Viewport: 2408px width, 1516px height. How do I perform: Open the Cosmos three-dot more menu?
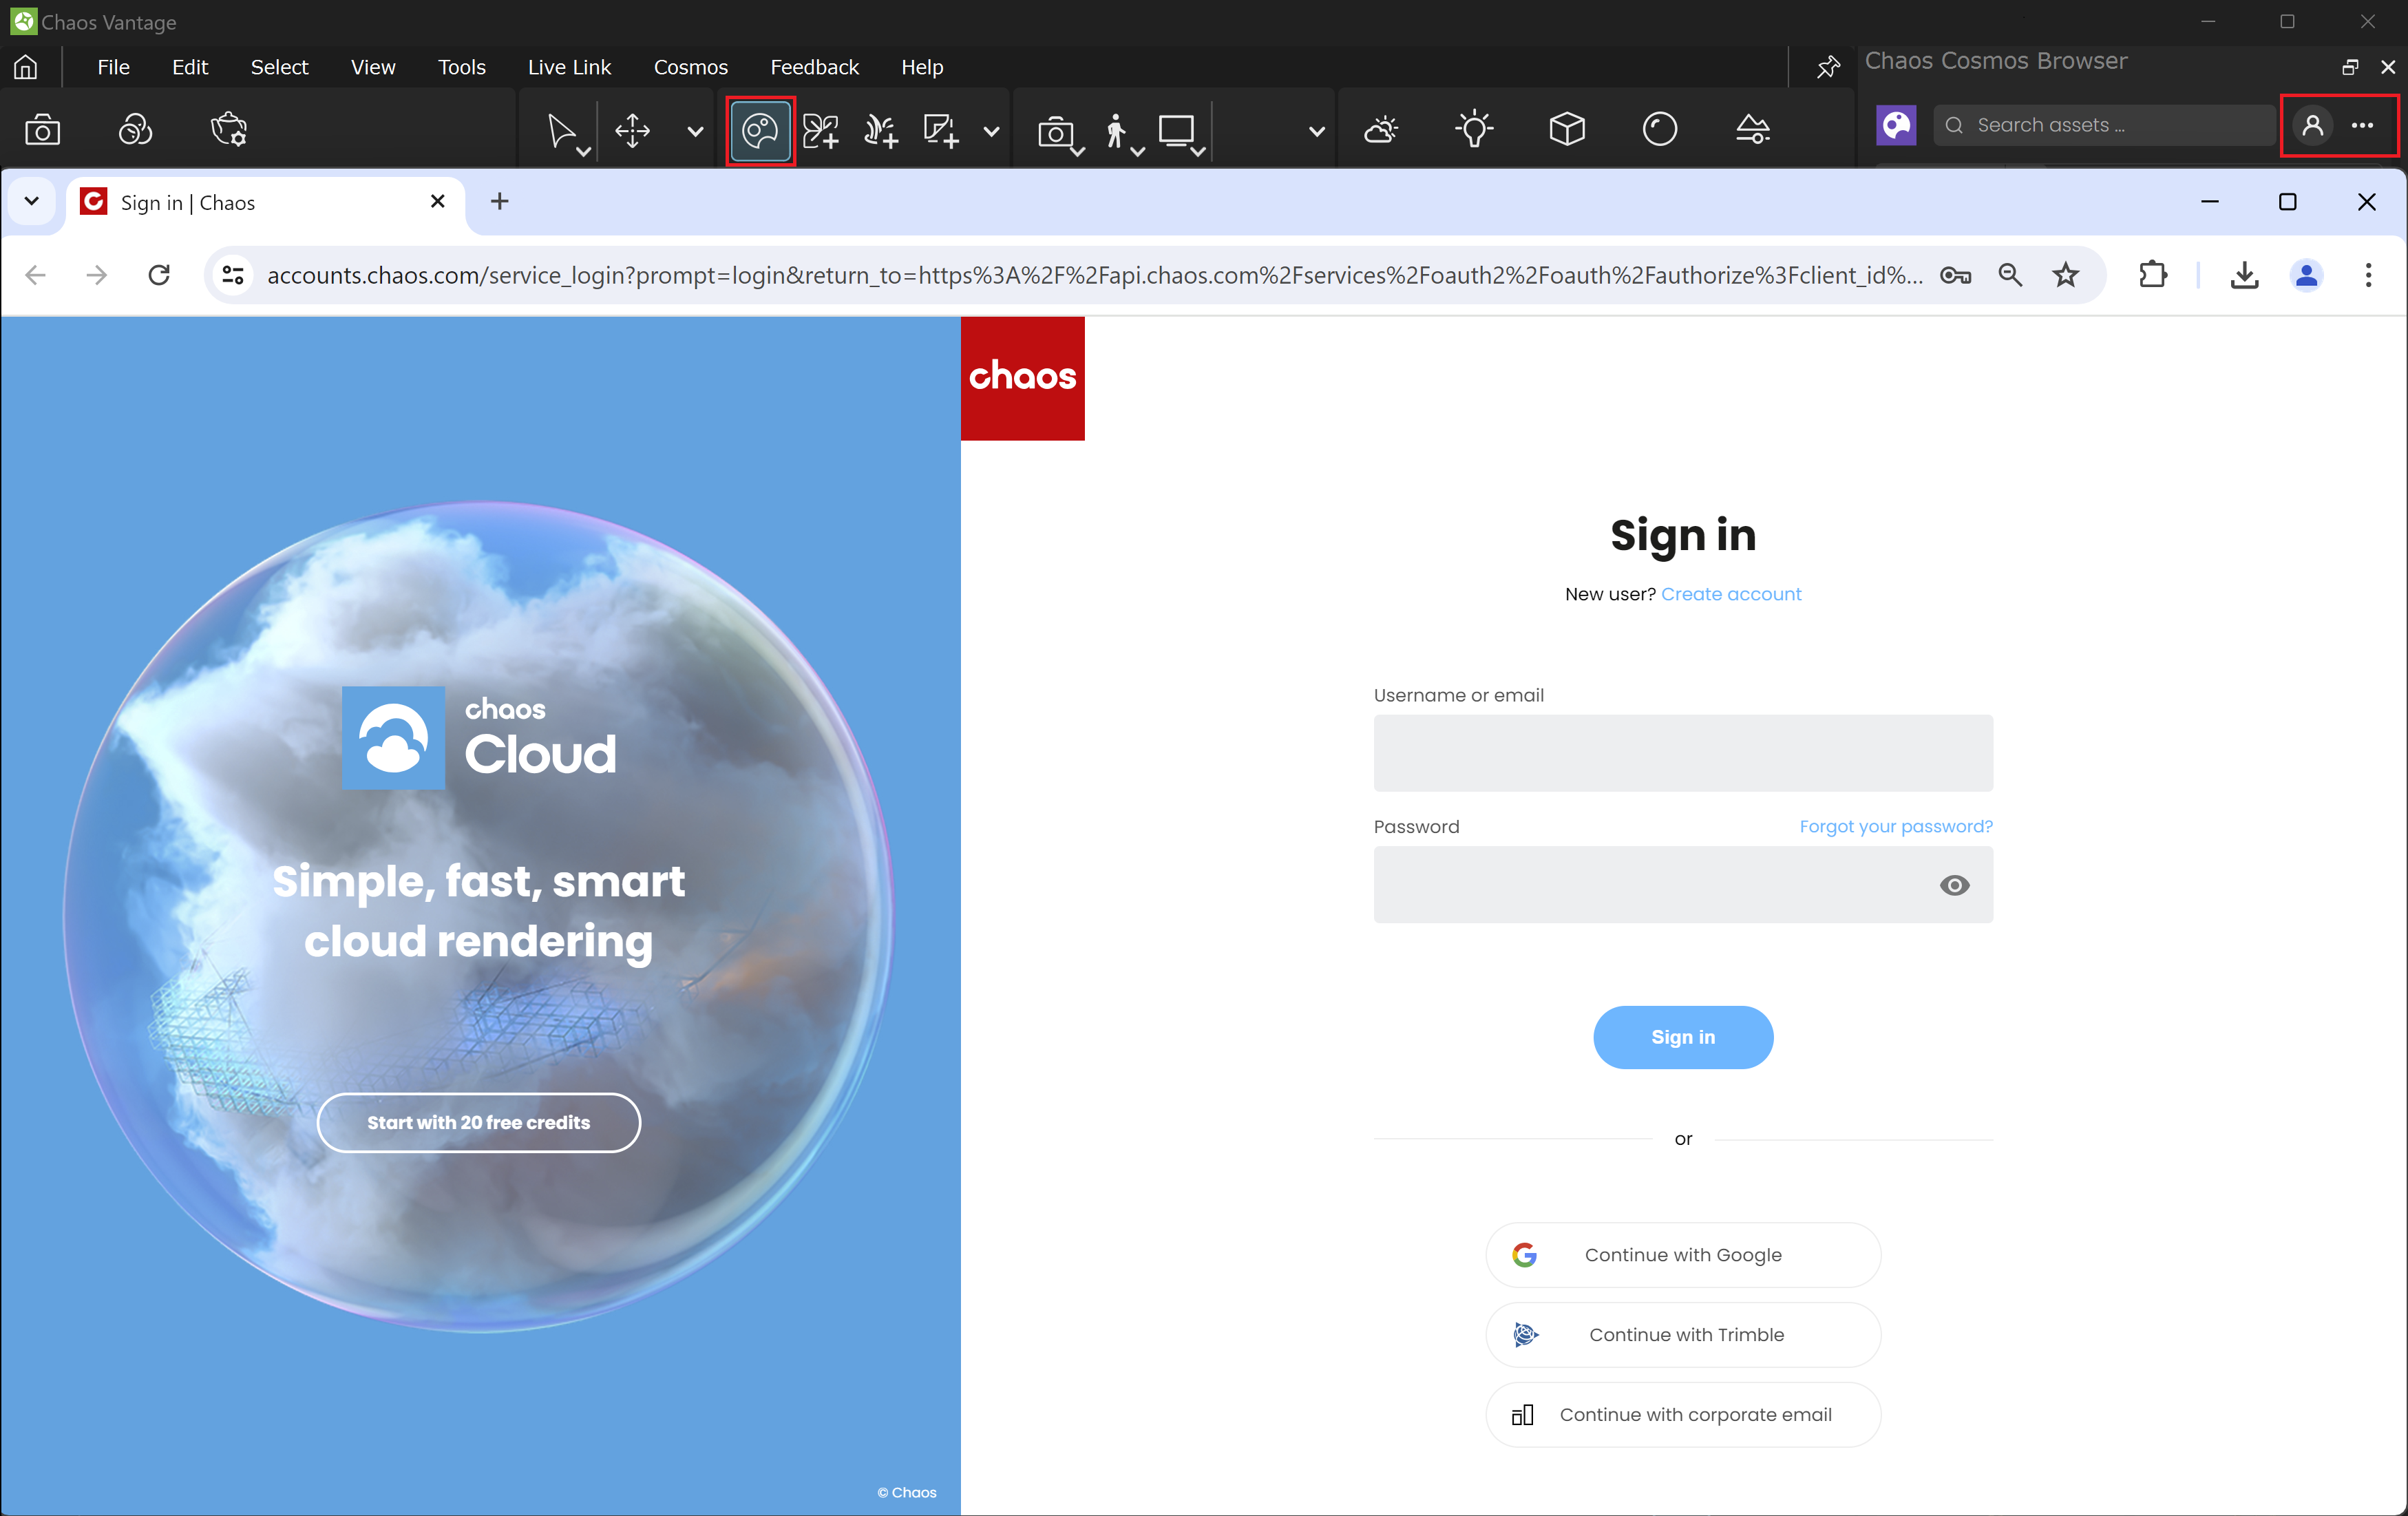coord(2363,125)
